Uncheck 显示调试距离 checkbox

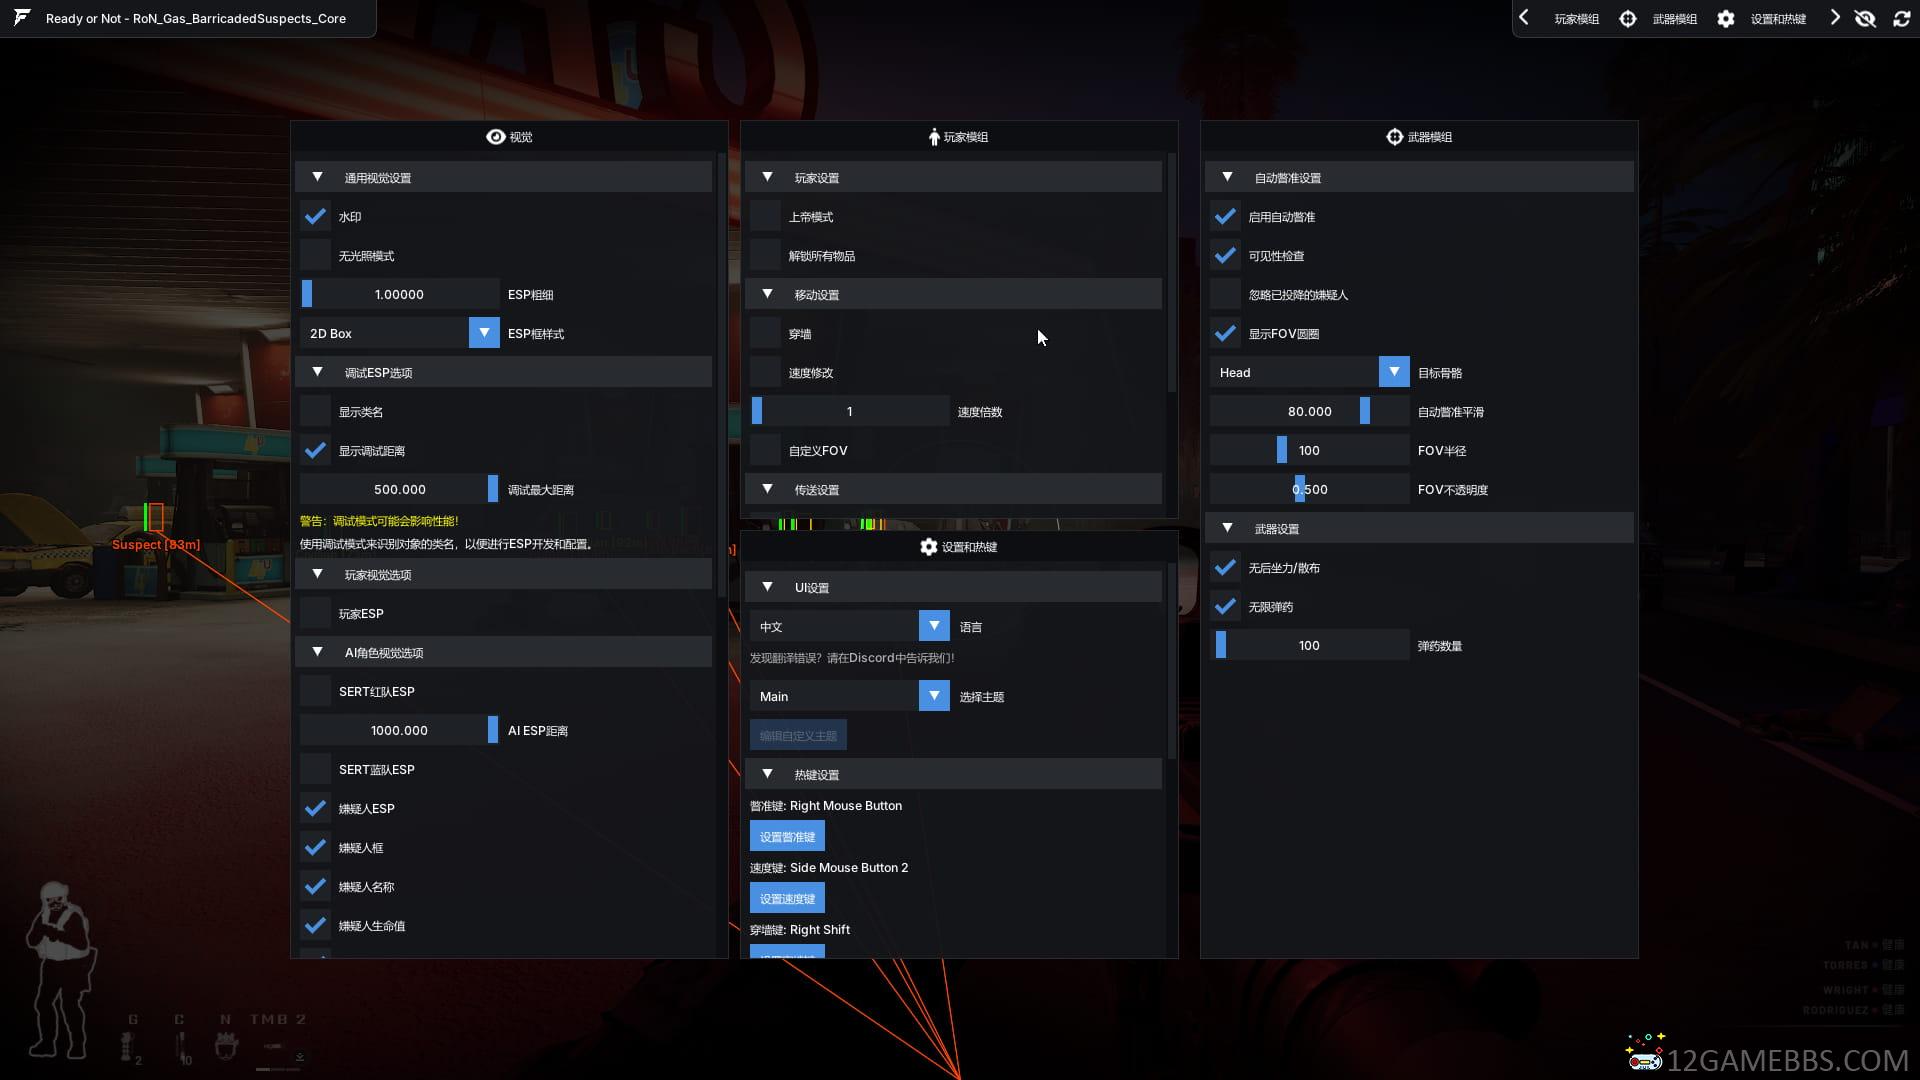click(315, 450)
